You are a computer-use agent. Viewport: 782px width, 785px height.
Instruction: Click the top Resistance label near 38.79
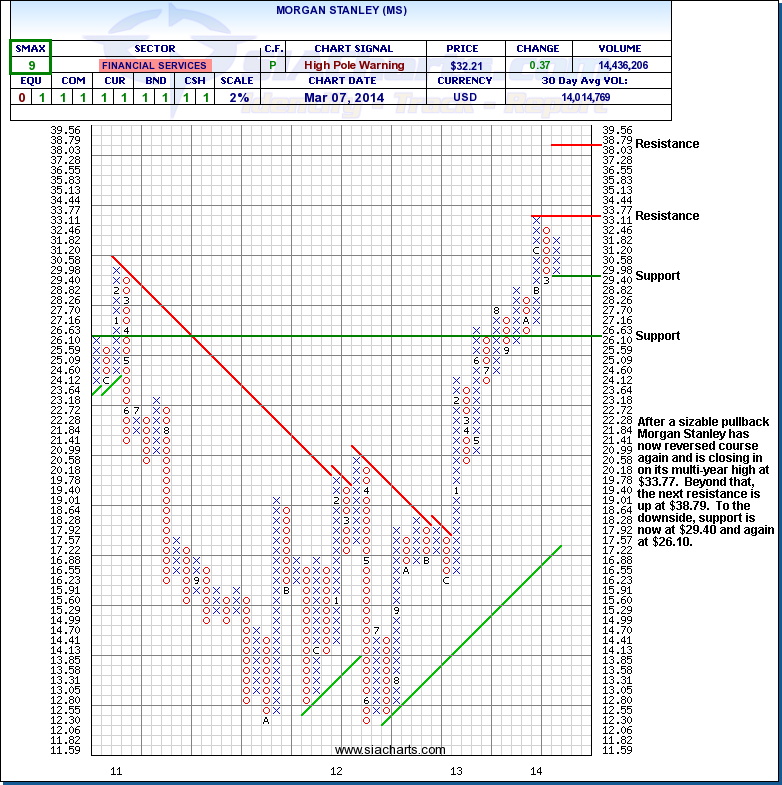tap(667, 144)
